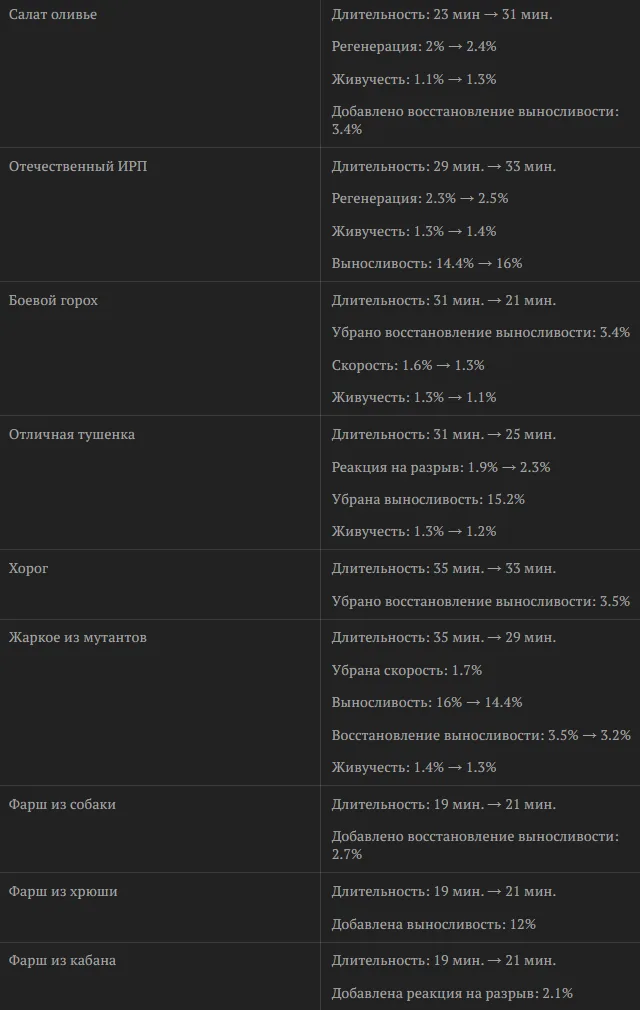Click 'Длительность: 23 мин → 31 мин.' text

442,14
